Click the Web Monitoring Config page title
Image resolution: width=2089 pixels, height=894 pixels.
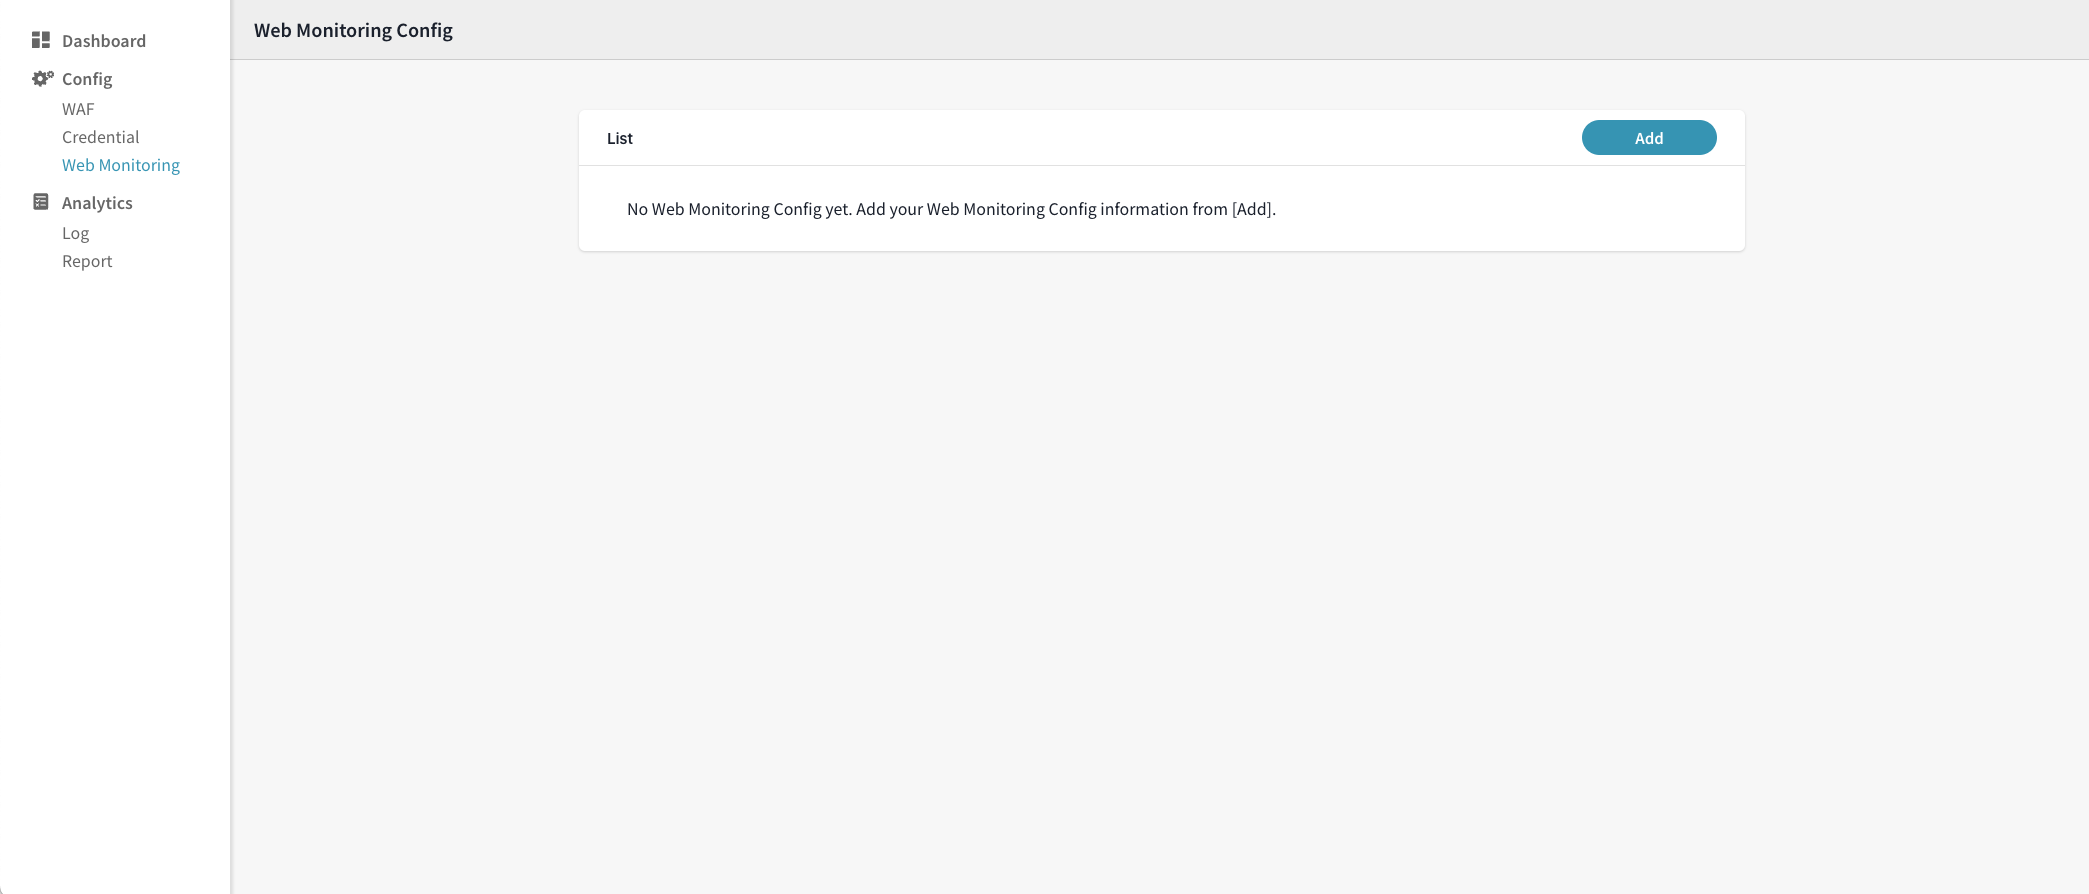[x=353, y=30]
